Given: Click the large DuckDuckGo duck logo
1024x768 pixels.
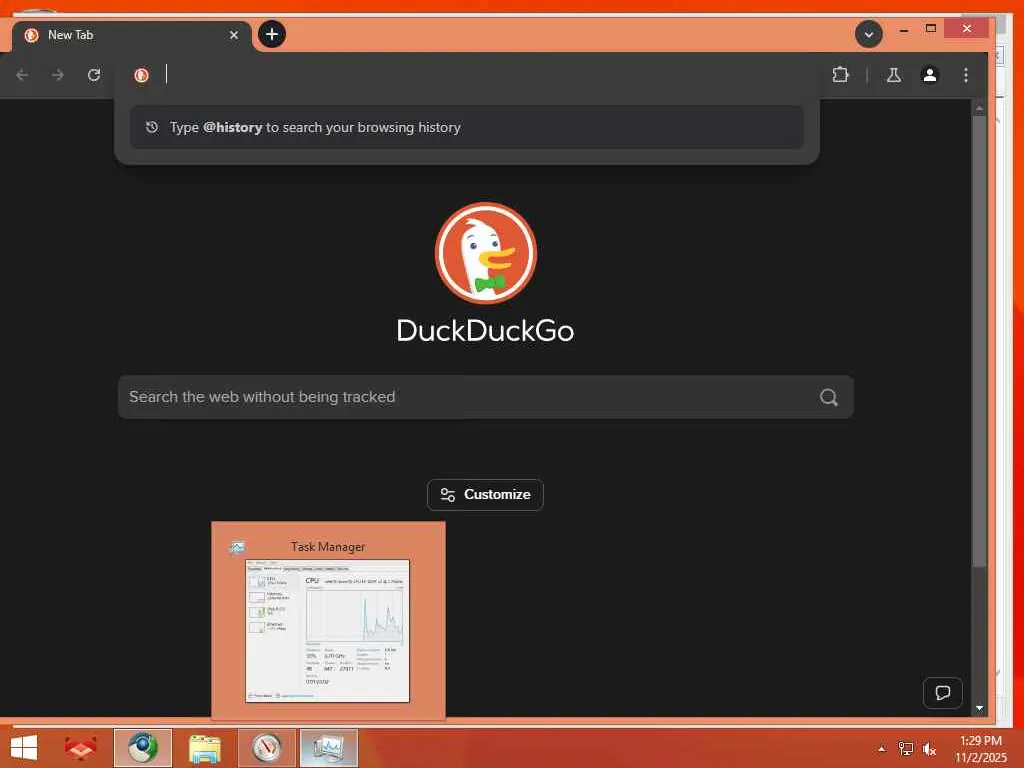Looking at the screenshot, I should click(x=486, y=253).
